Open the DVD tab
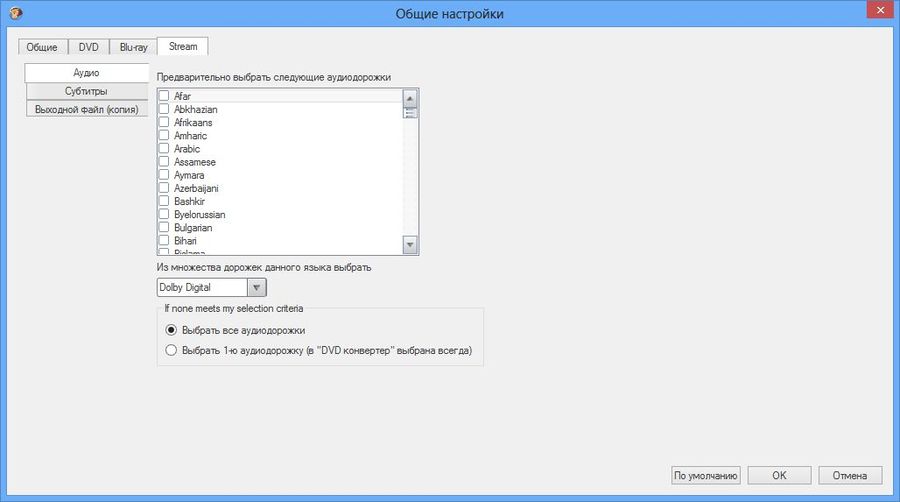The image size is (900, 502). [x=89, y=47]
